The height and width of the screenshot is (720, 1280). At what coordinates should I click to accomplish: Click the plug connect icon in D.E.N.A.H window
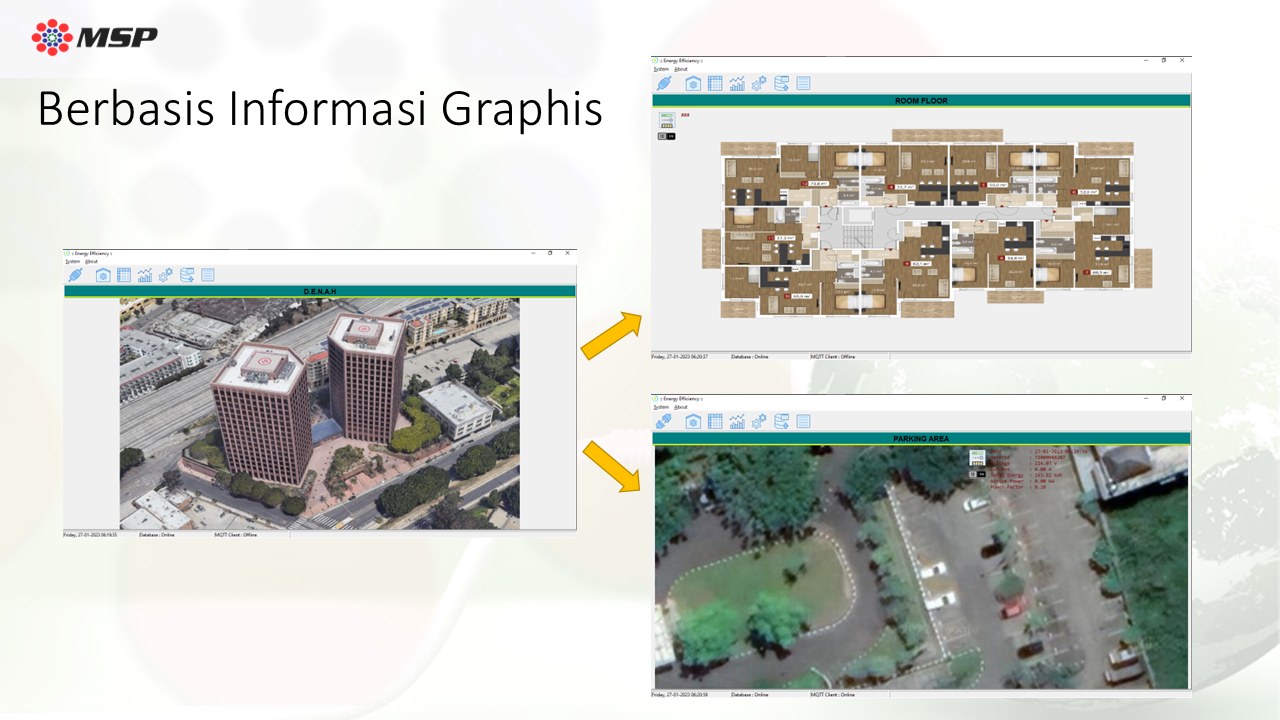pyautogui.click(x=75, y=275)
